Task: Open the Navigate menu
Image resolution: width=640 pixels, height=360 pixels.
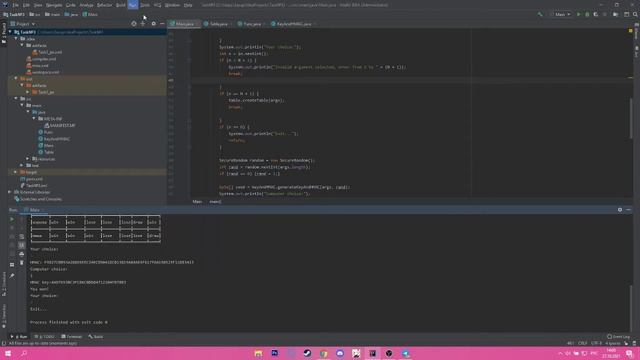Action: coord(54,5)
